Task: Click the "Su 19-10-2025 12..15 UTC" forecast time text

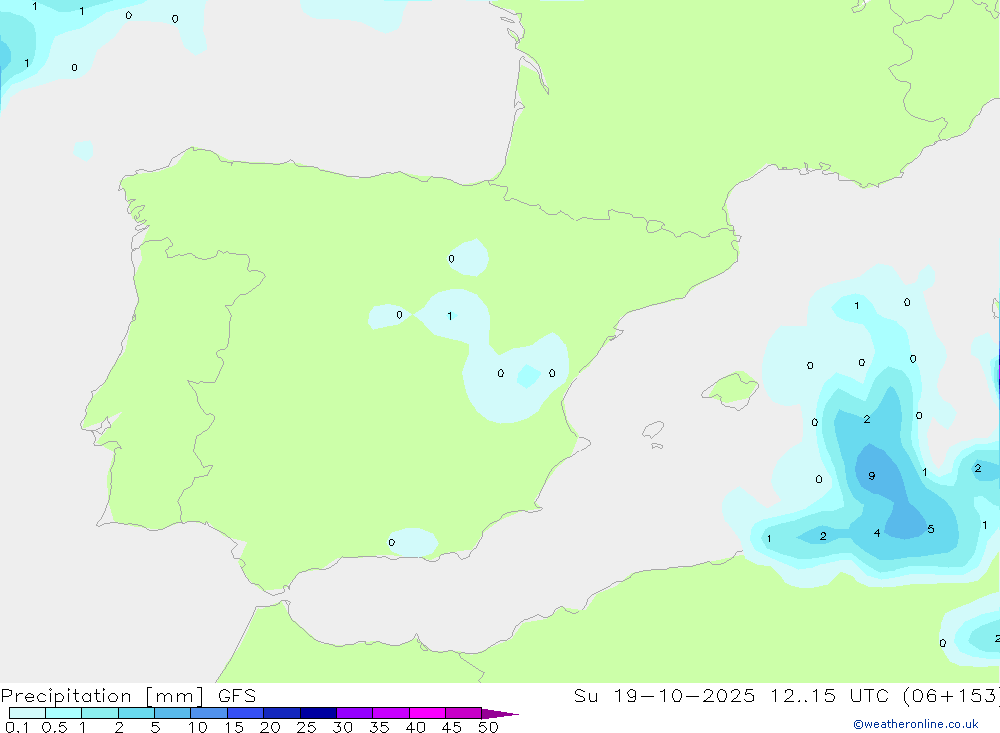Action: [732, 695]
